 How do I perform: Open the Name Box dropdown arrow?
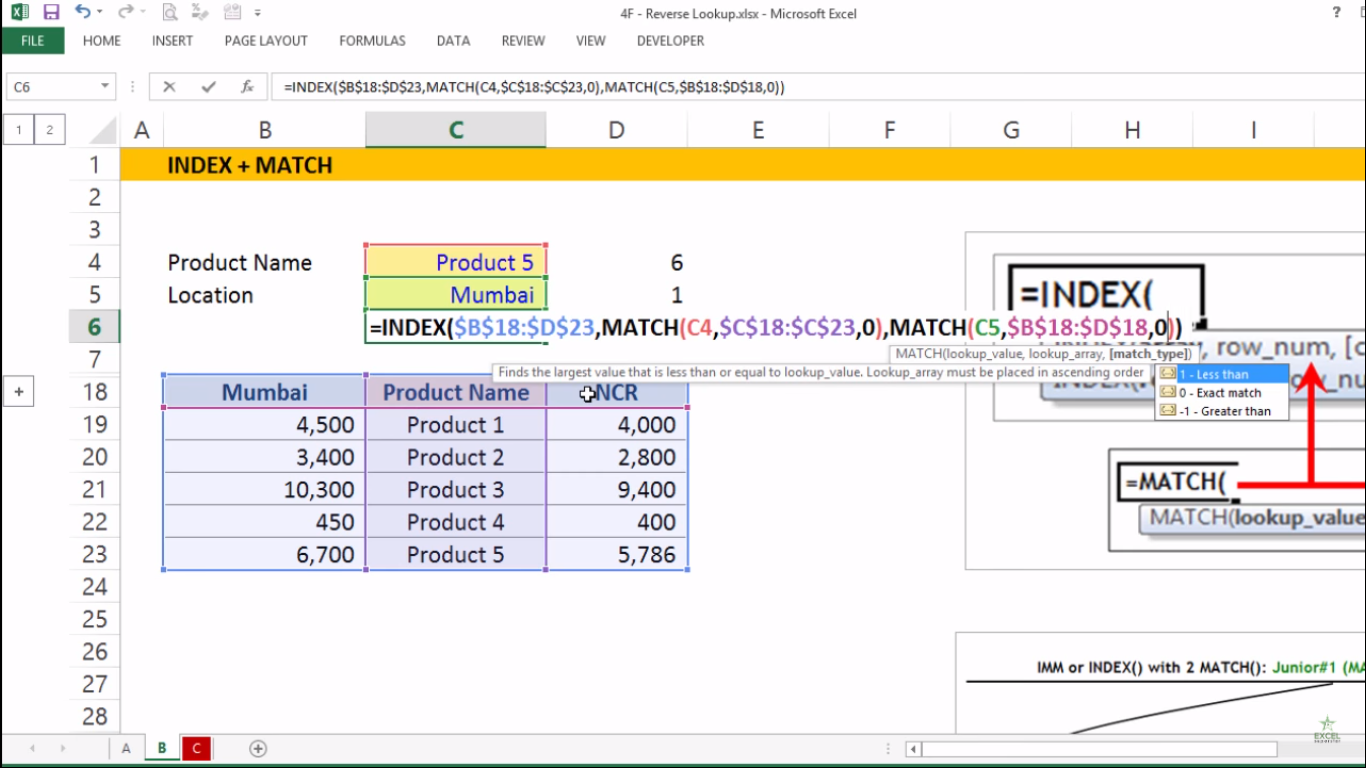105,87
